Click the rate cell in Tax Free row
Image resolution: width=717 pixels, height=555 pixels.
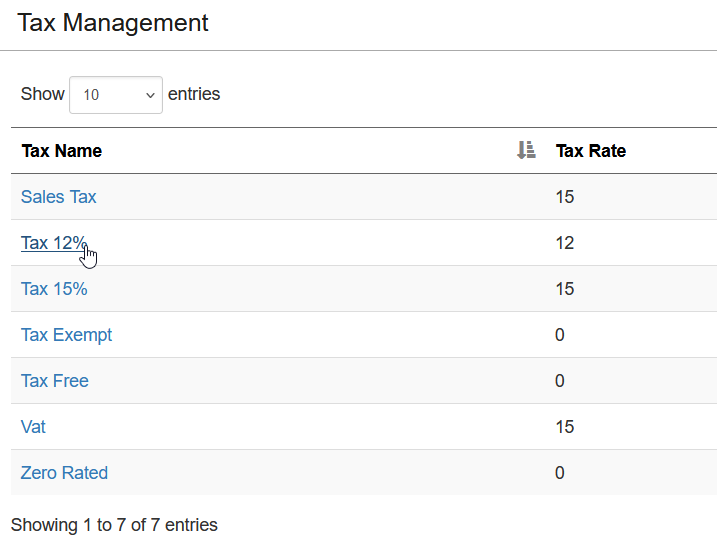pos(560,381)
